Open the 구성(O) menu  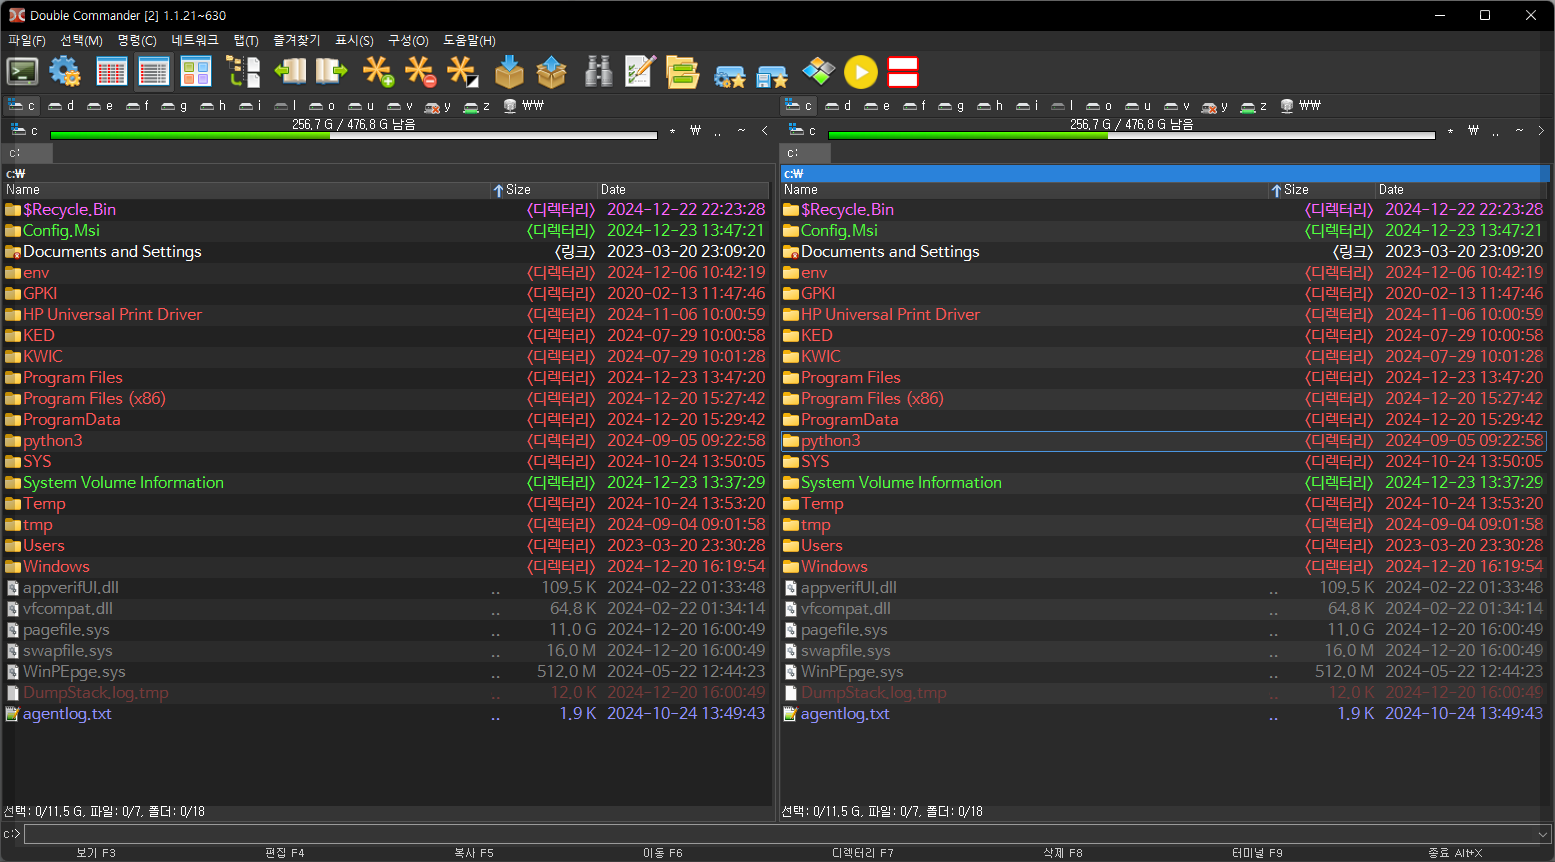click(x=408, y=41)
